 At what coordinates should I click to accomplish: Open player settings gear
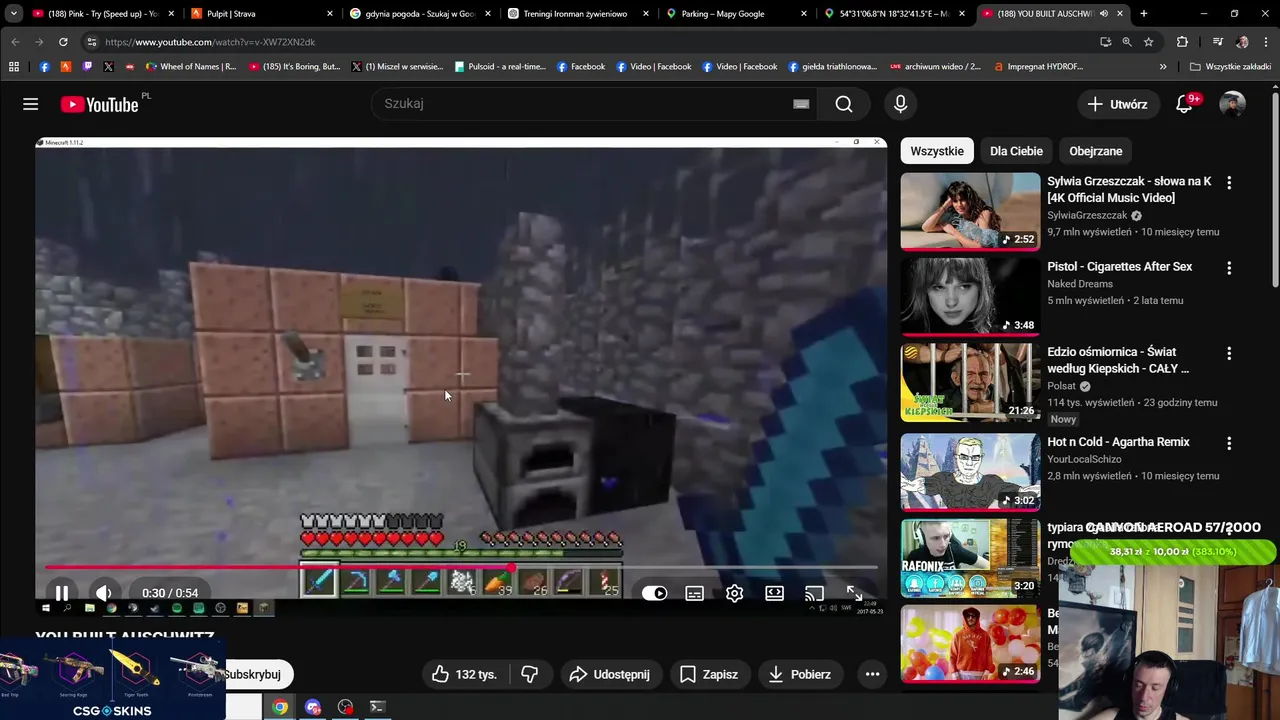734,593
